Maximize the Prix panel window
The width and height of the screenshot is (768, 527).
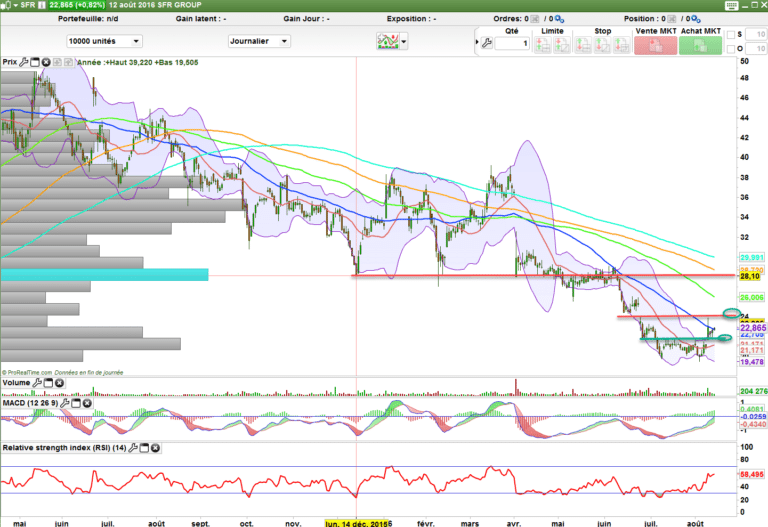[35, 62]
